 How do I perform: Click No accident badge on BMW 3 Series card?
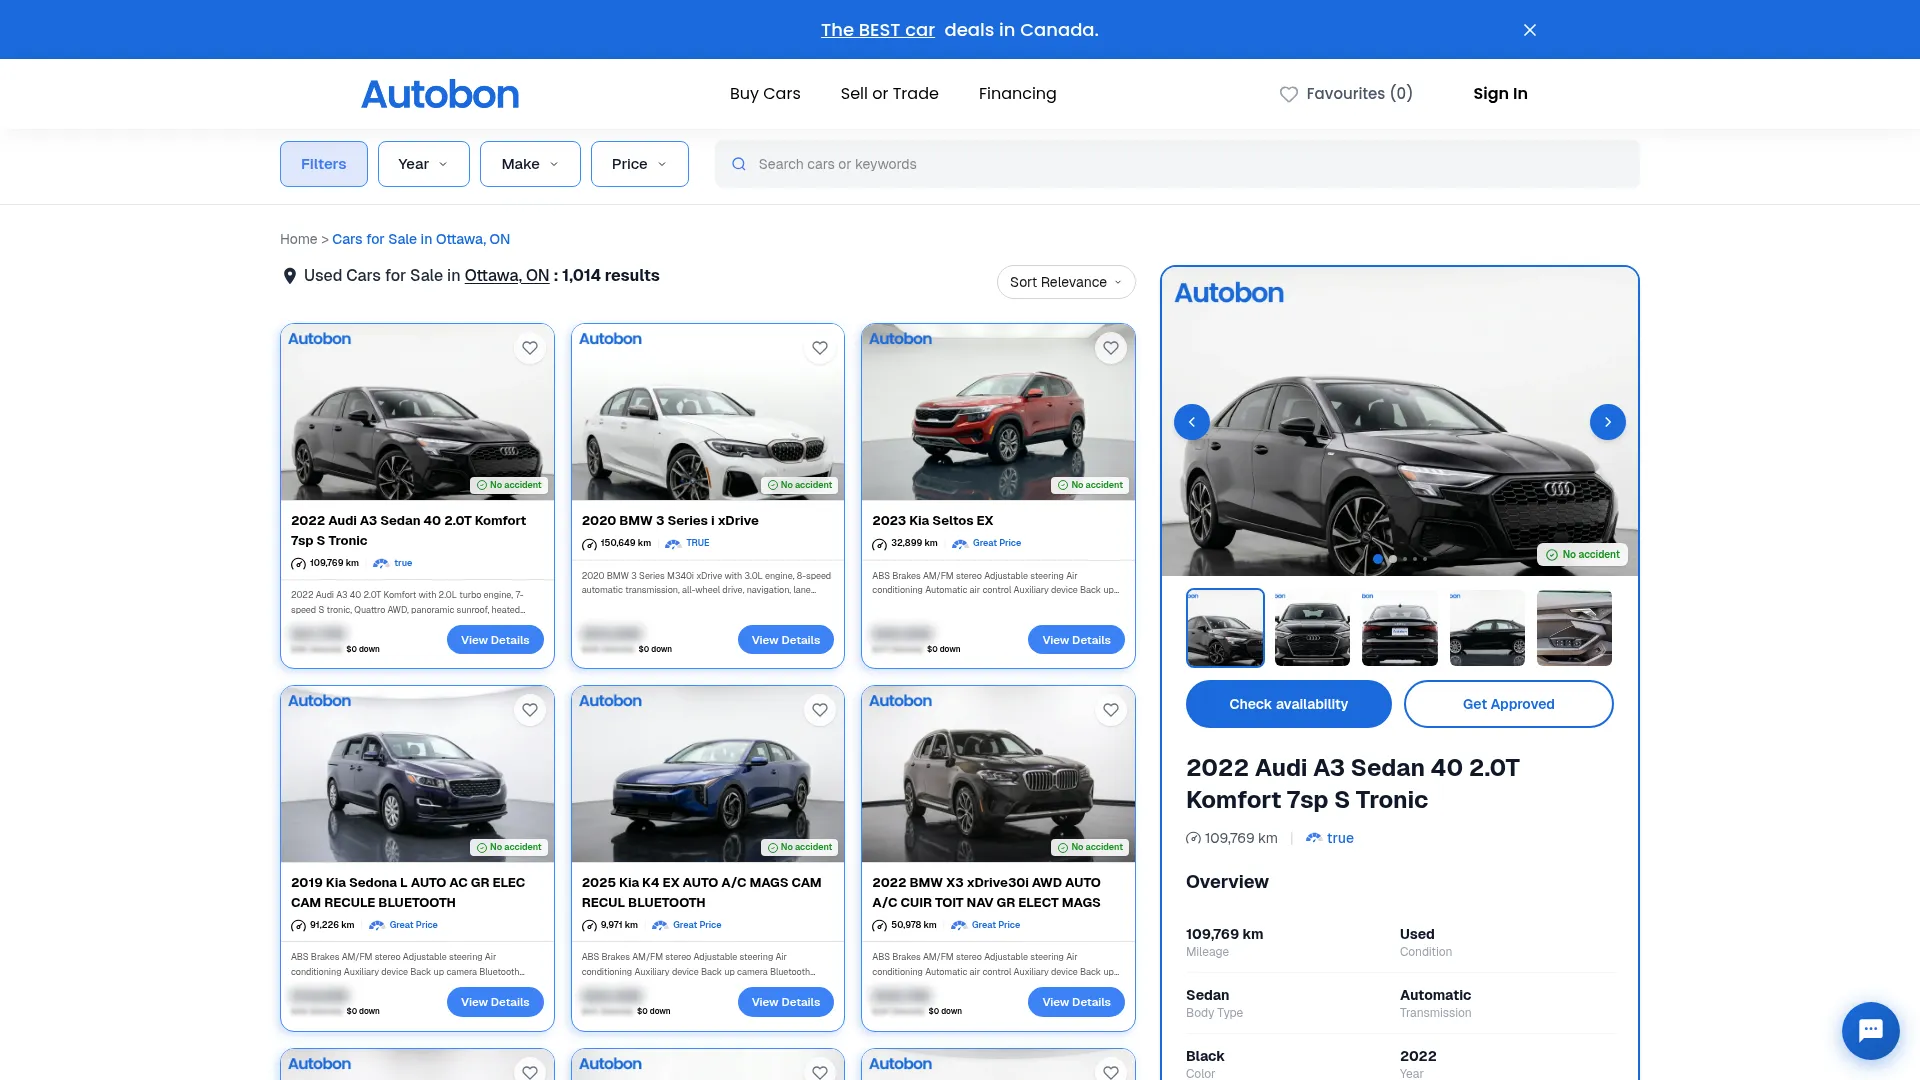pyautogui.click(x=800, y=485)
